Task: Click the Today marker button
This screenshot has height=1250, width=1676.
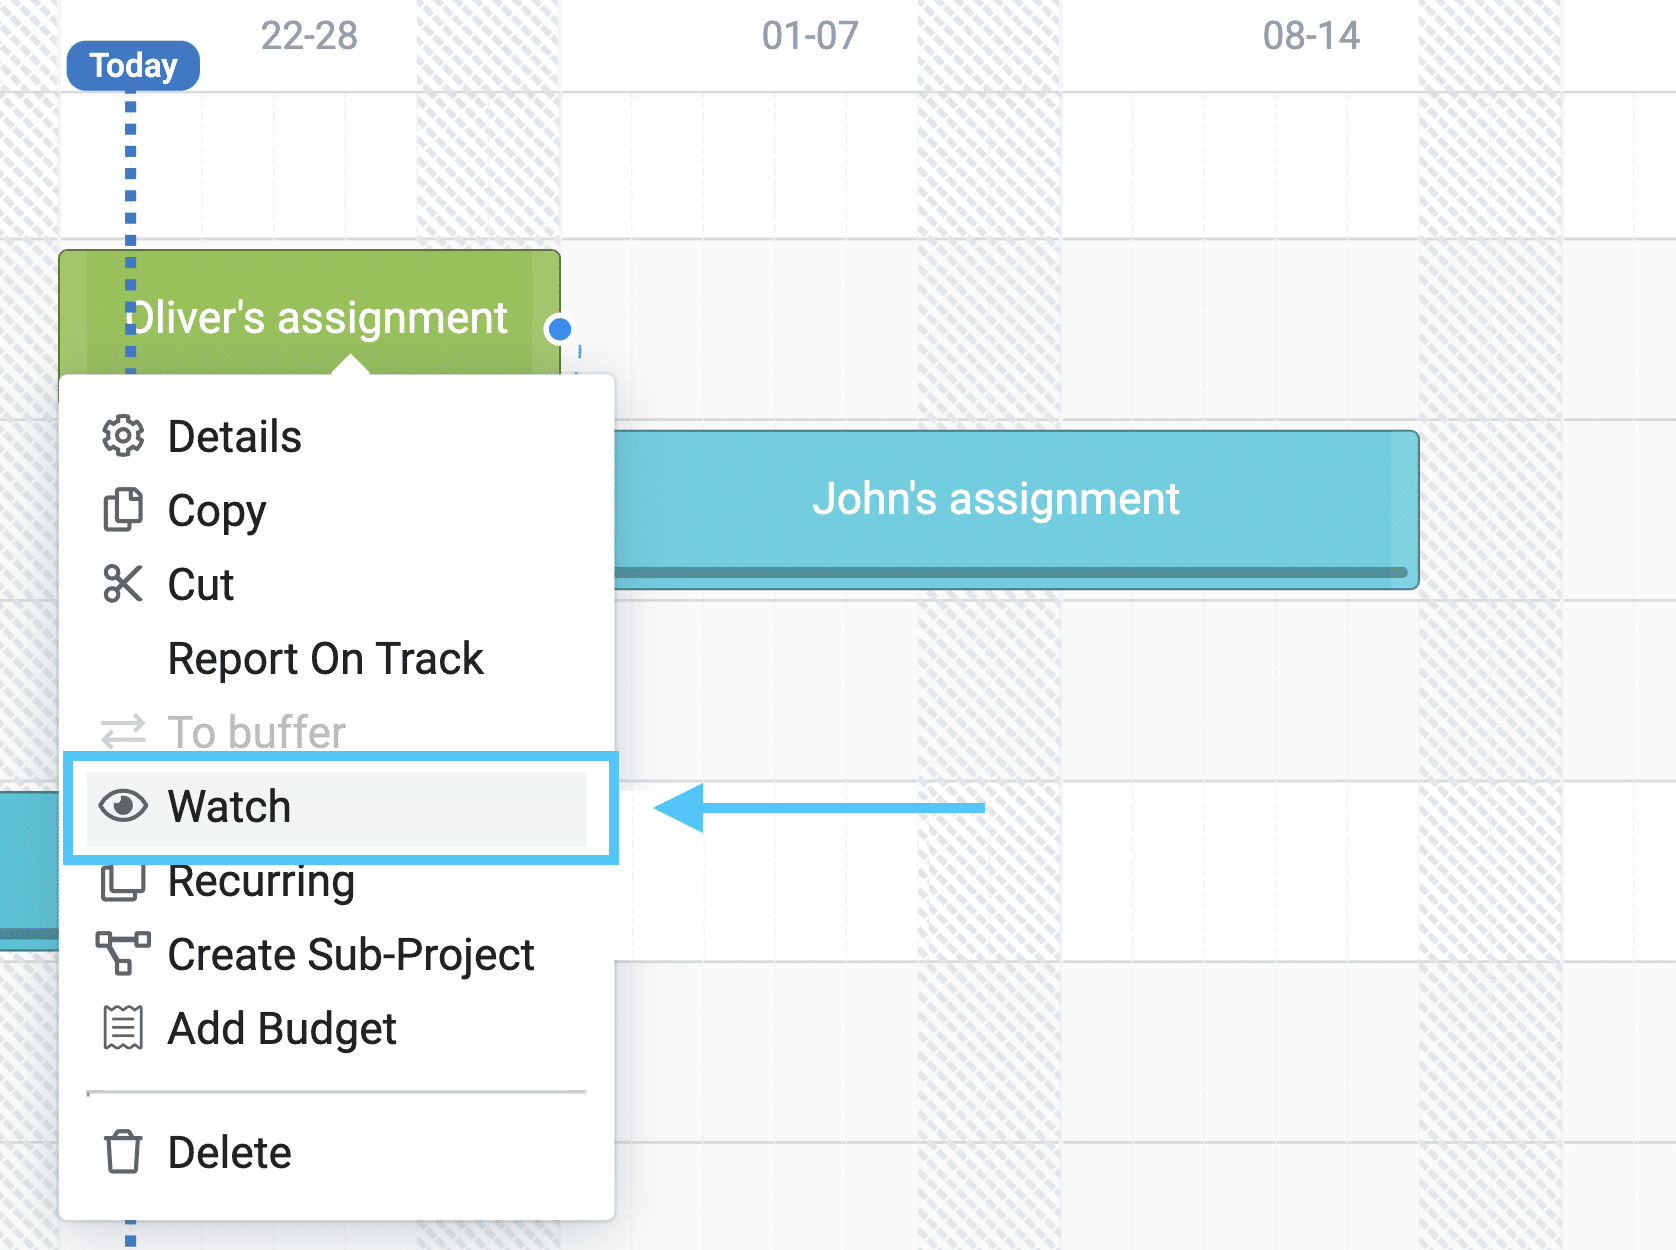Action: (133, 66)
